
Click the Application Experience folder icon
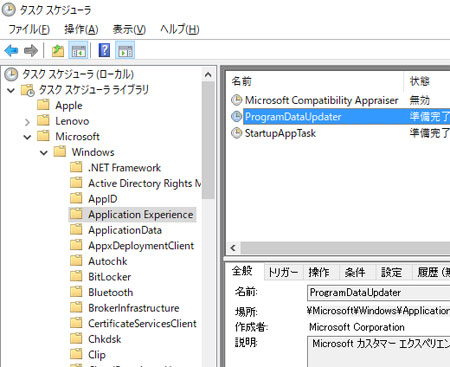(76, 214)
